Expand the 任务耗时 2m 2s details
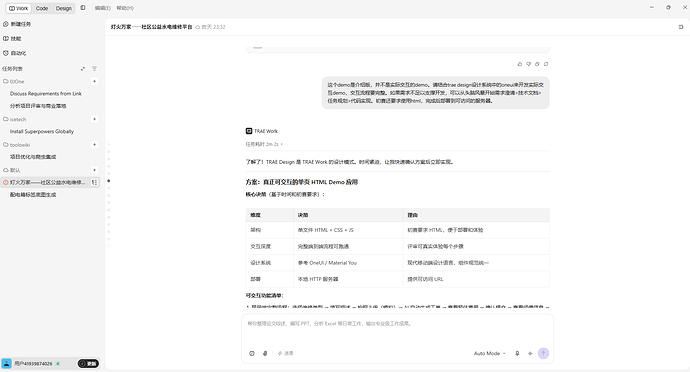Viewport: 690px width, 372px height. point(264,144)
